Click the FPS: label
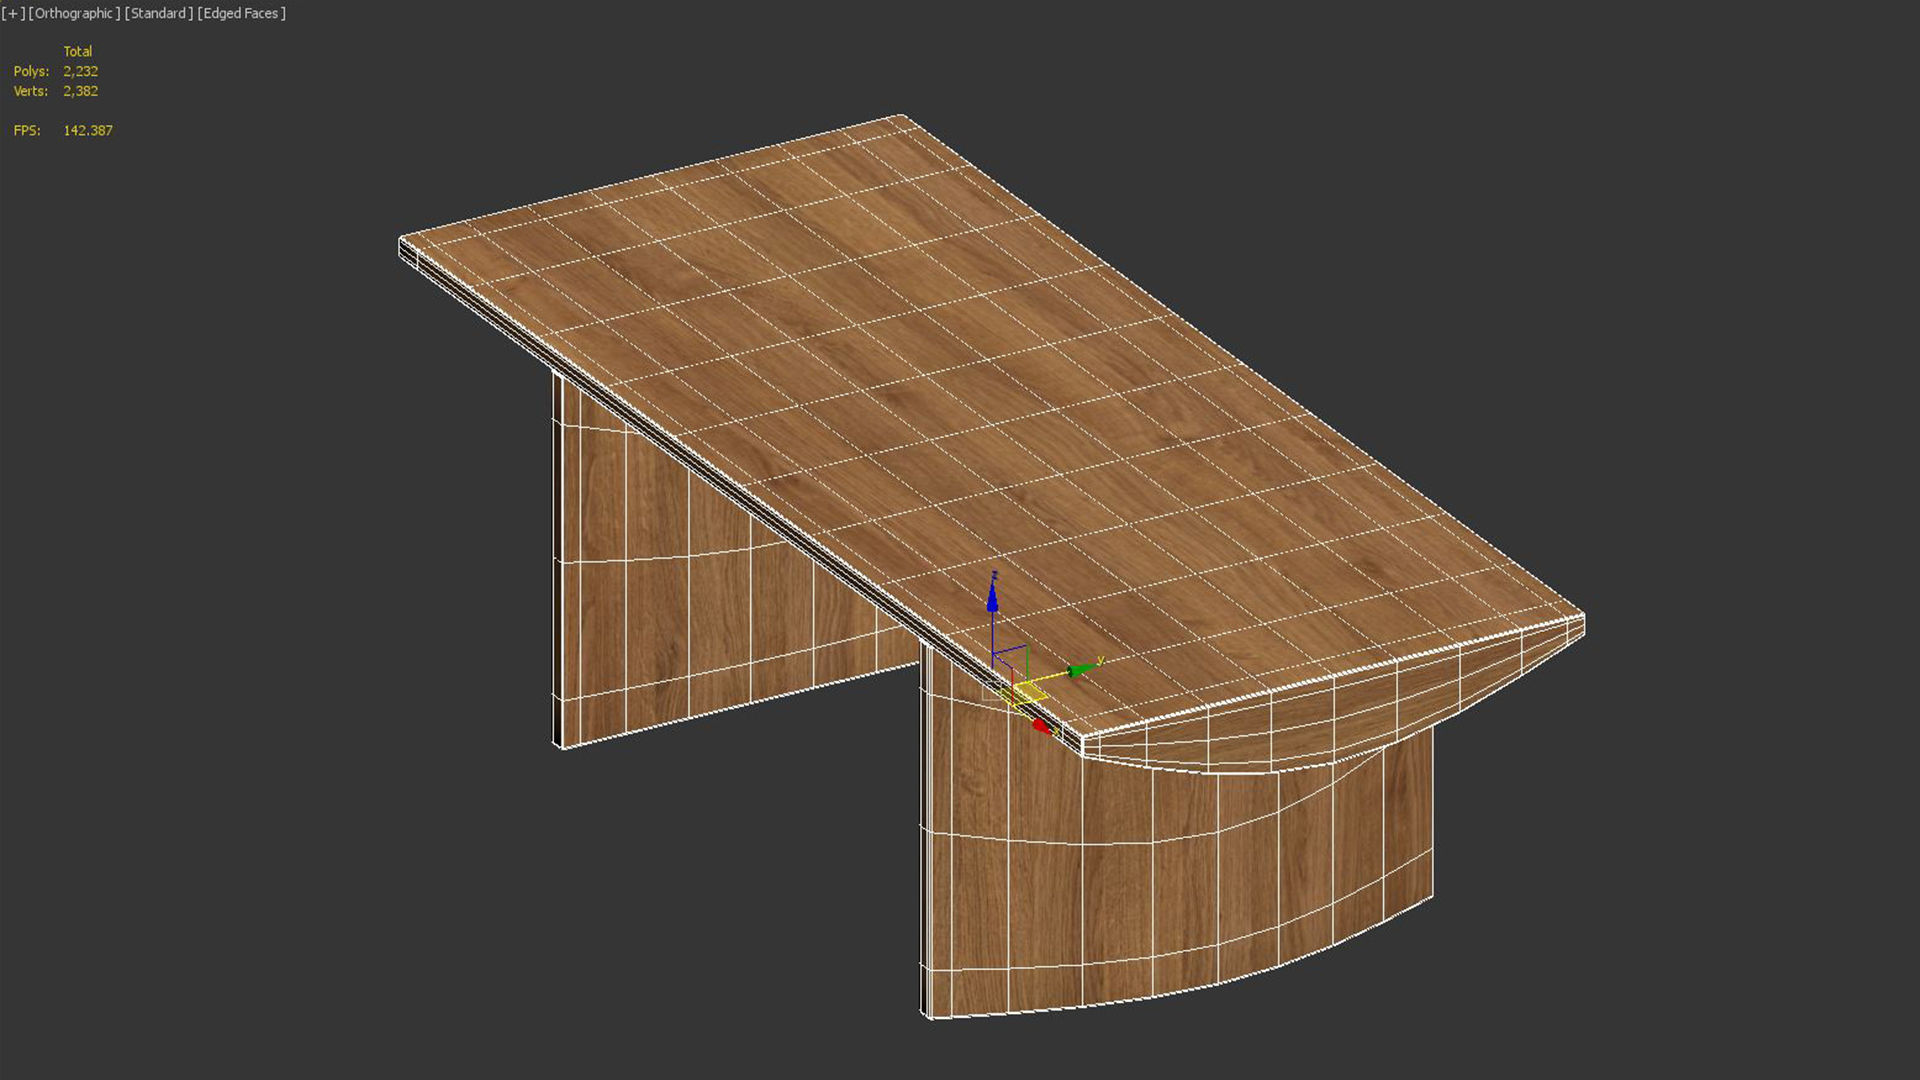 [27, 131]
